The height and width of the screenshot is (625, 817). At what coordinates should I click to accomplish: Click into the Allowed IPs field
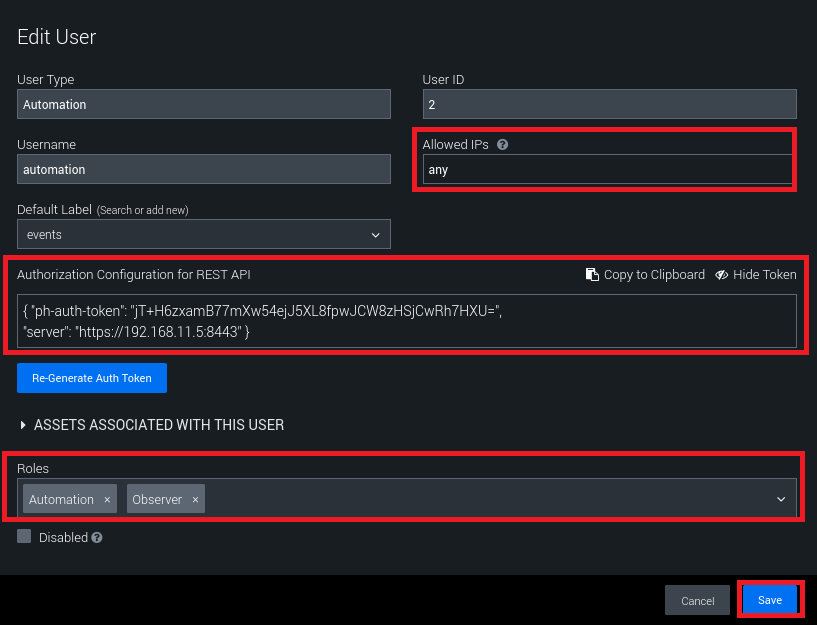coord(608,170)
